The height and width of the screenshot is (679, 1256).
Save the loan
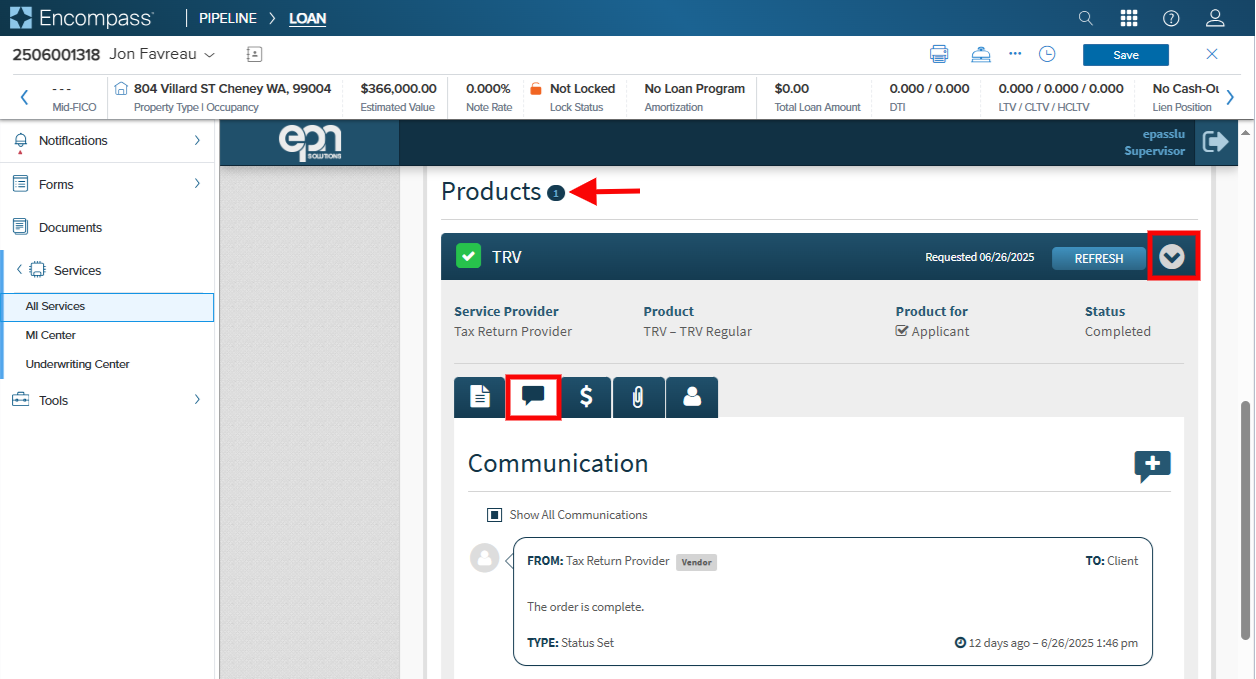point(1125,55)
